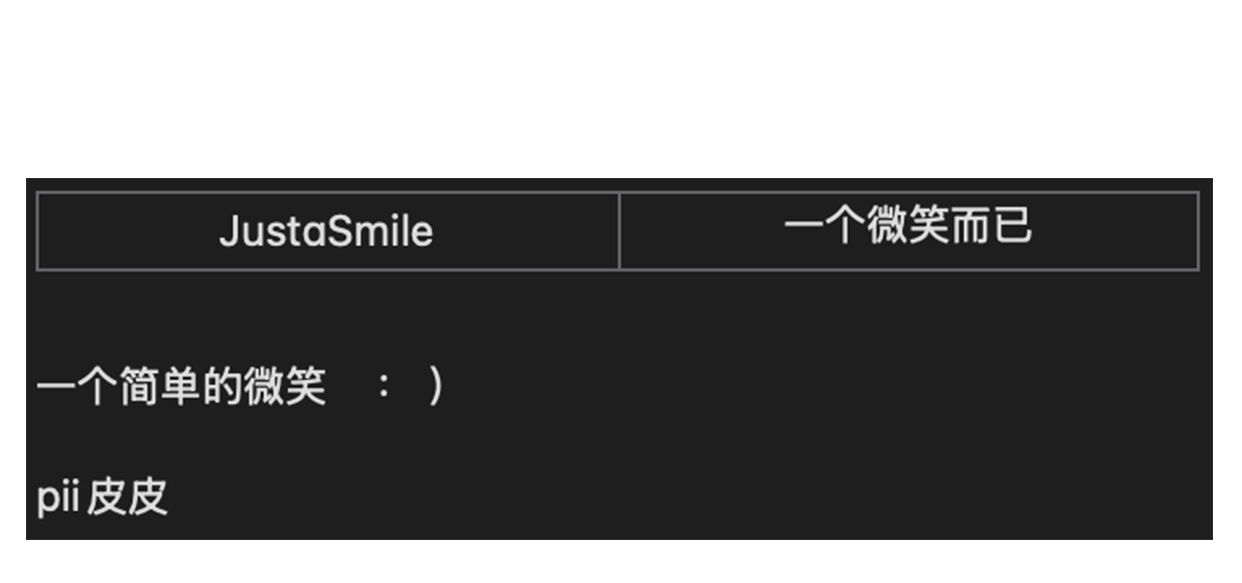Click the letter J in JustaSmile

227,232
